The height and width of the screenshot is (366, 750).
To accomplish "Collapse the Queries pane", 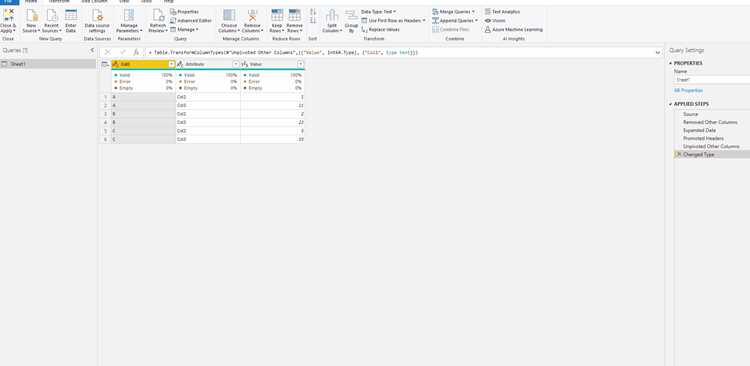I will click(x=92, y=50).
